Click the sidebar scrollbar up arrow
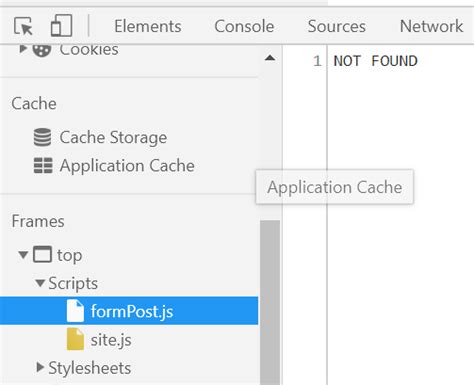474x385 pixels. [270, 58]
